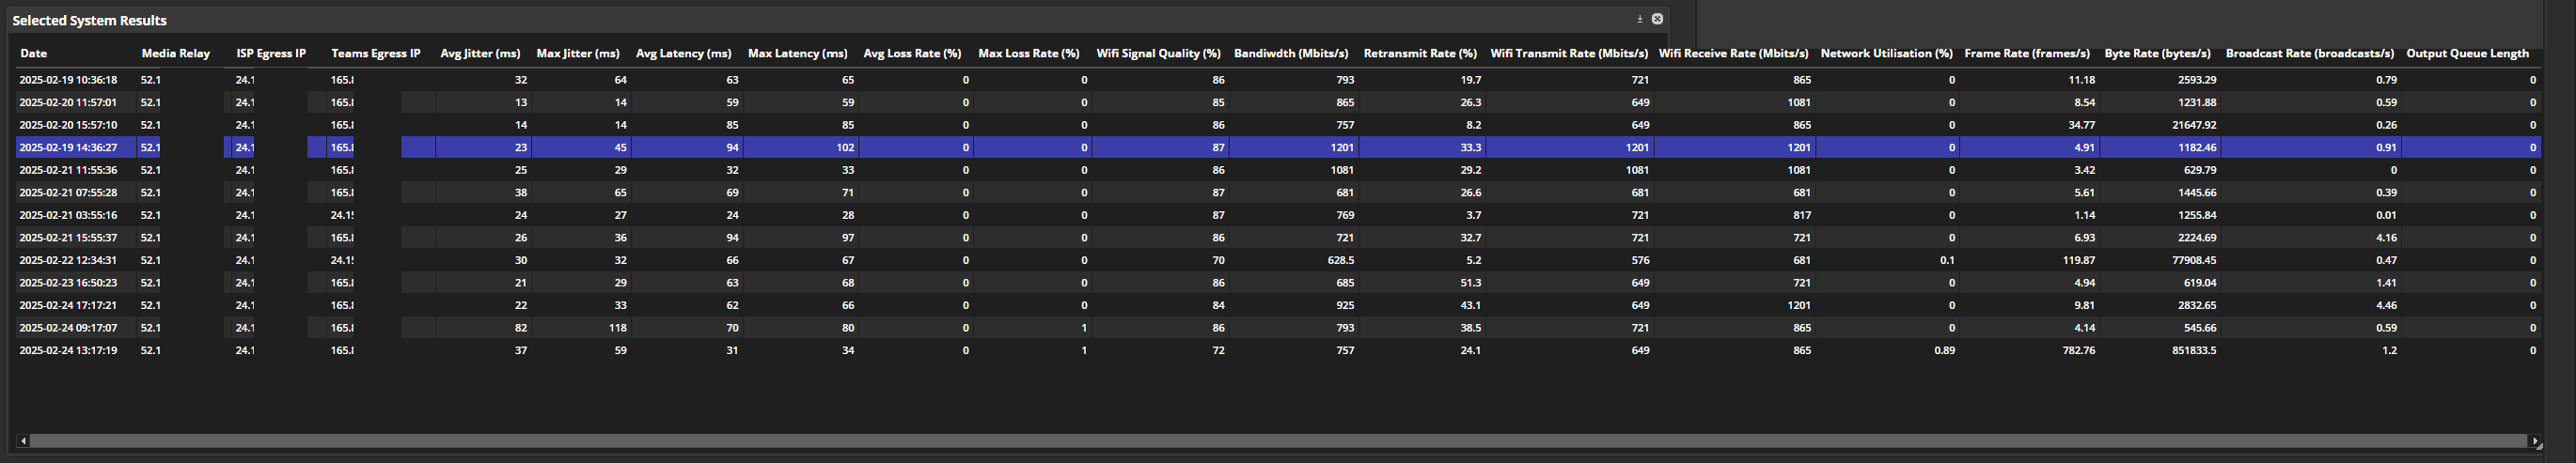Click the Network Utilisation (%) column header

pos(1886,54)
